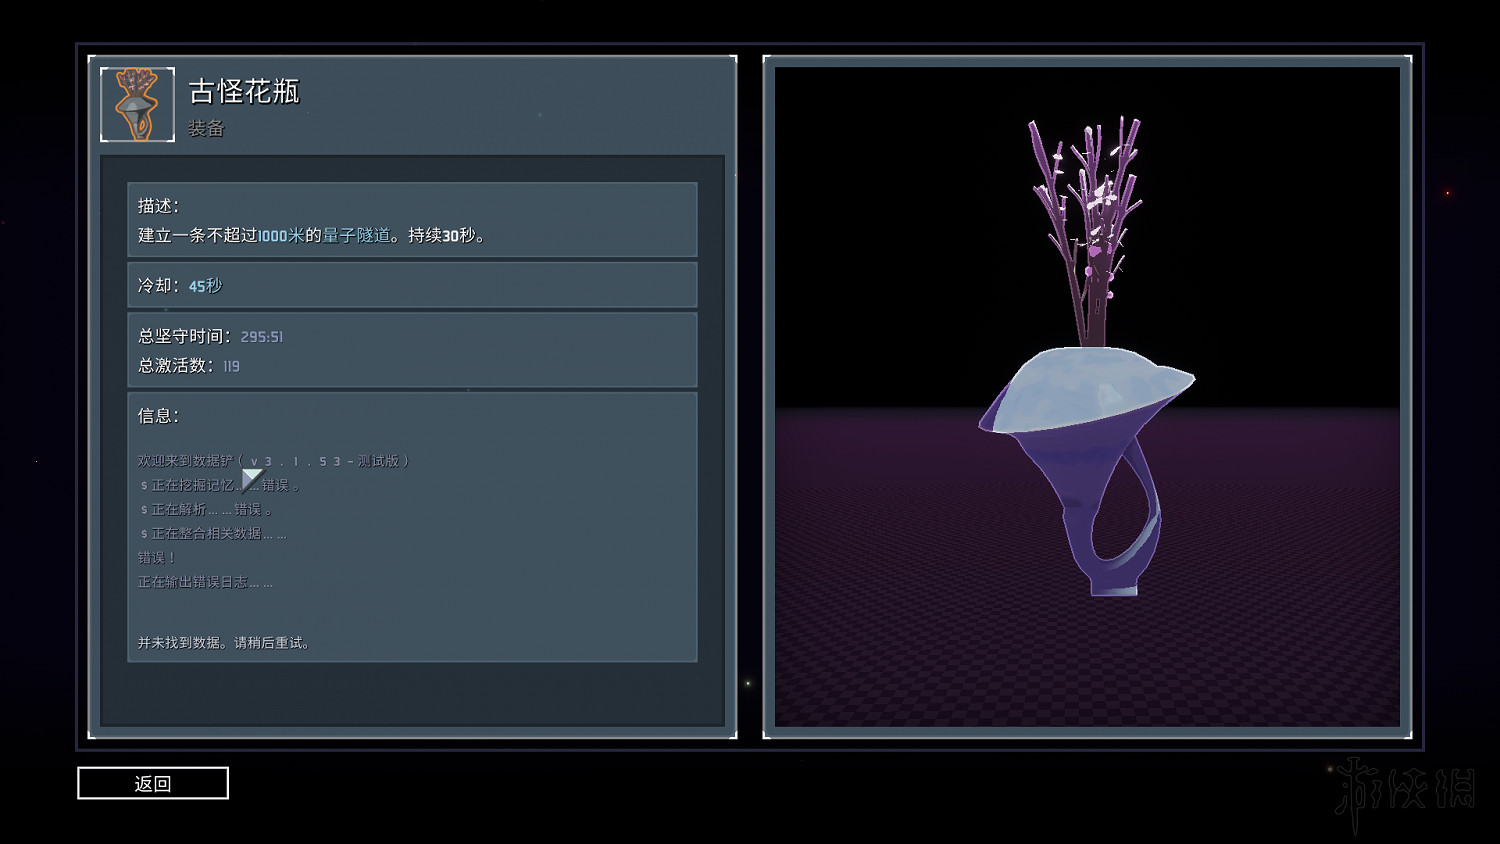
Task: Click the 45秒 cooldown value
Action: pos(205,286)
